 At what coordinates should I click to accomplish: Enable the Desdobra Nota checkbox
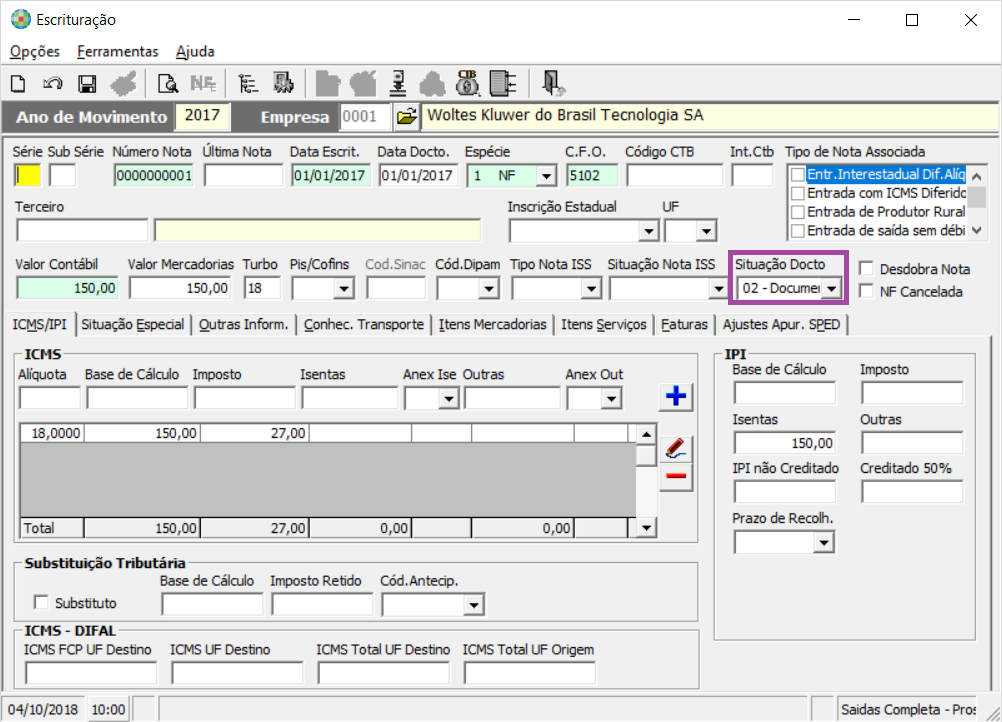[x=866, y=269]
